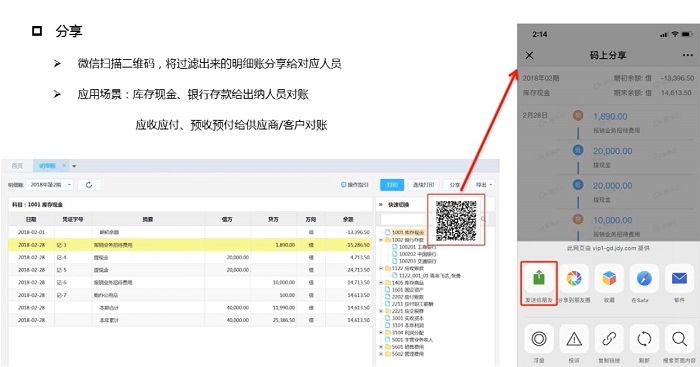Viewport: 700px width, 367px height.
Task: Tap the 1,890.00 entry on phone
Action: 610,117
